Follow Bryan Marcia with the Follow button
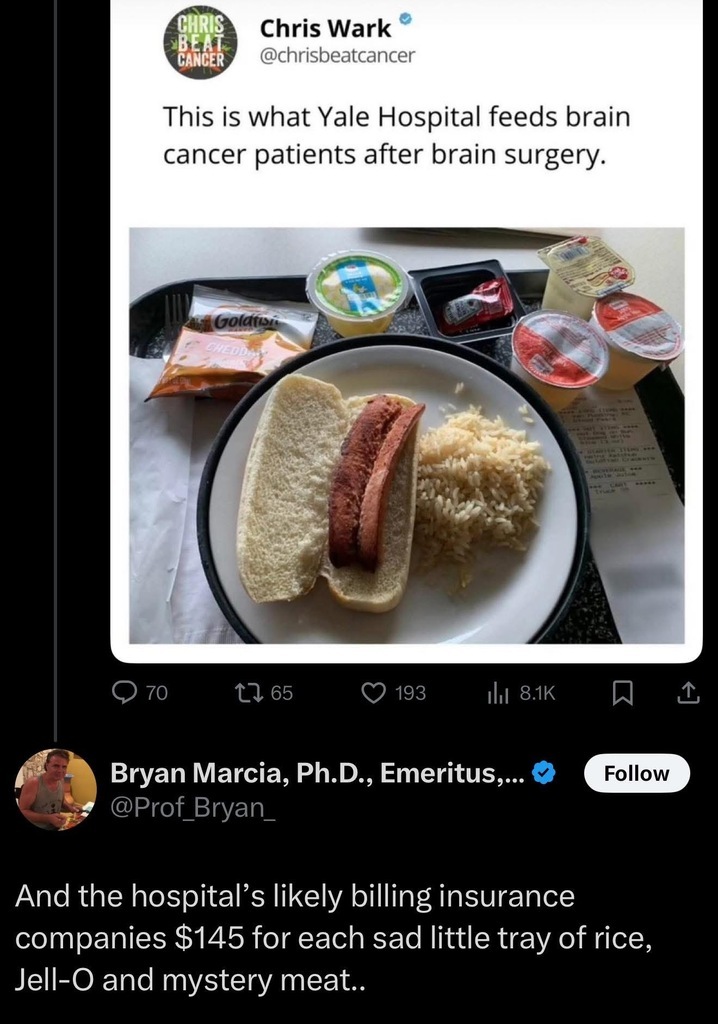 (637, 773)
